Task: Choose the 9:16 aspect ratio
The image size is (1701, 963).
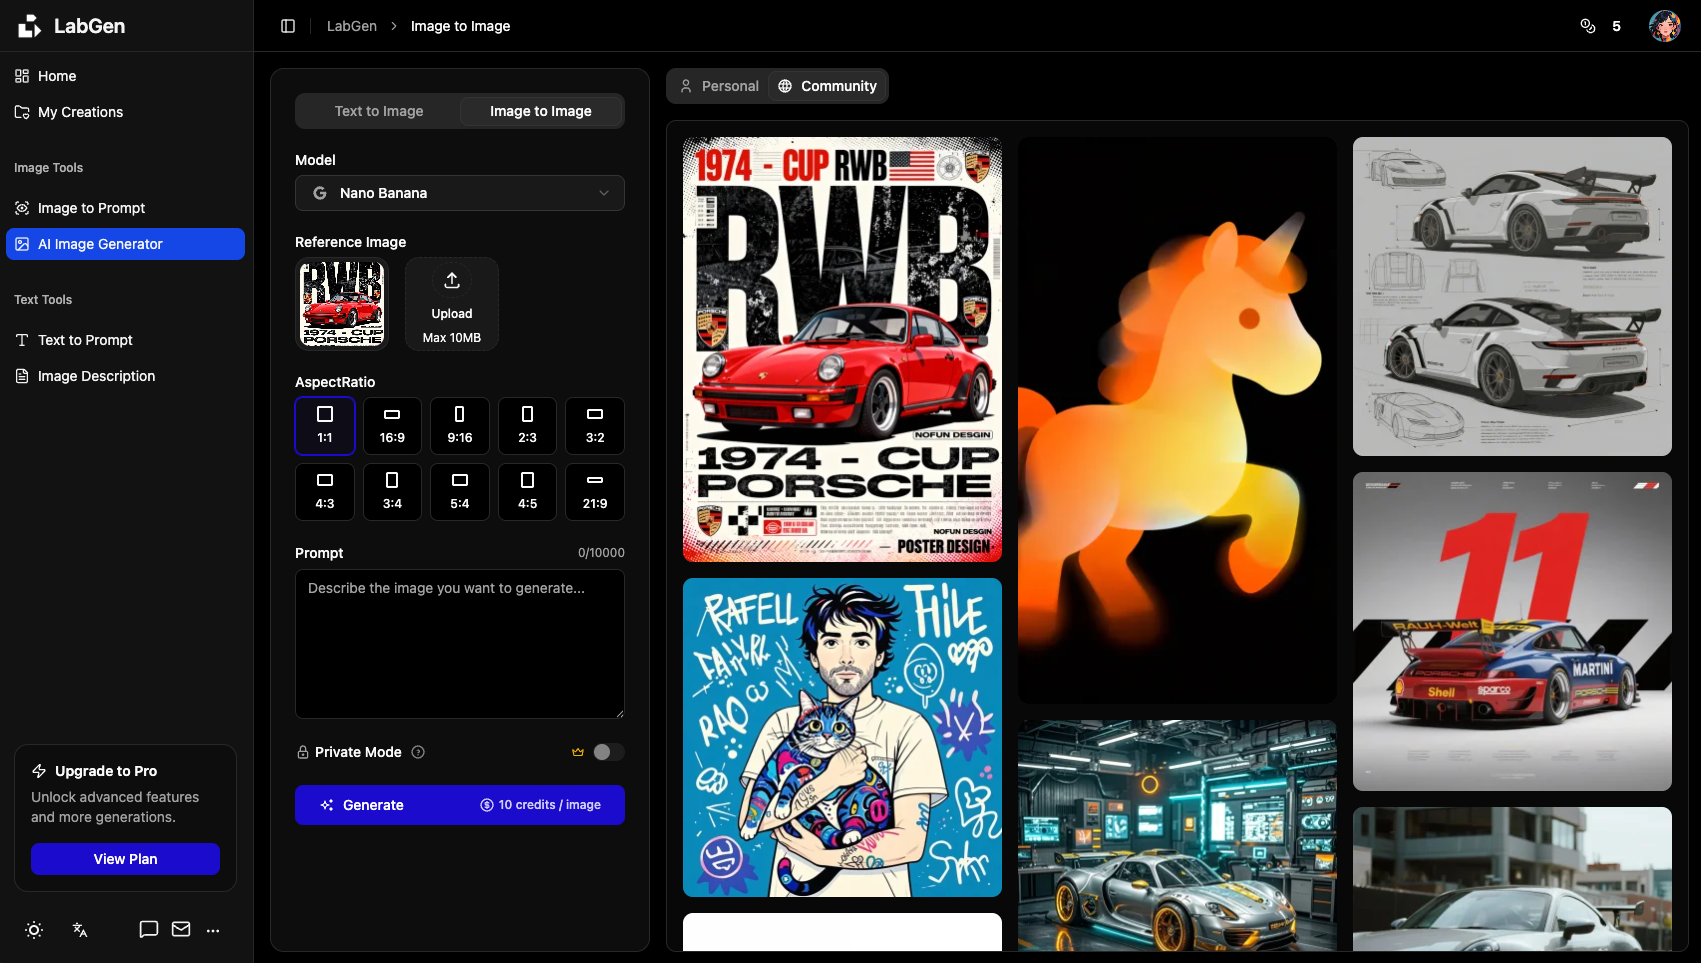Action: pyautogui.click(x=460, y=426)
